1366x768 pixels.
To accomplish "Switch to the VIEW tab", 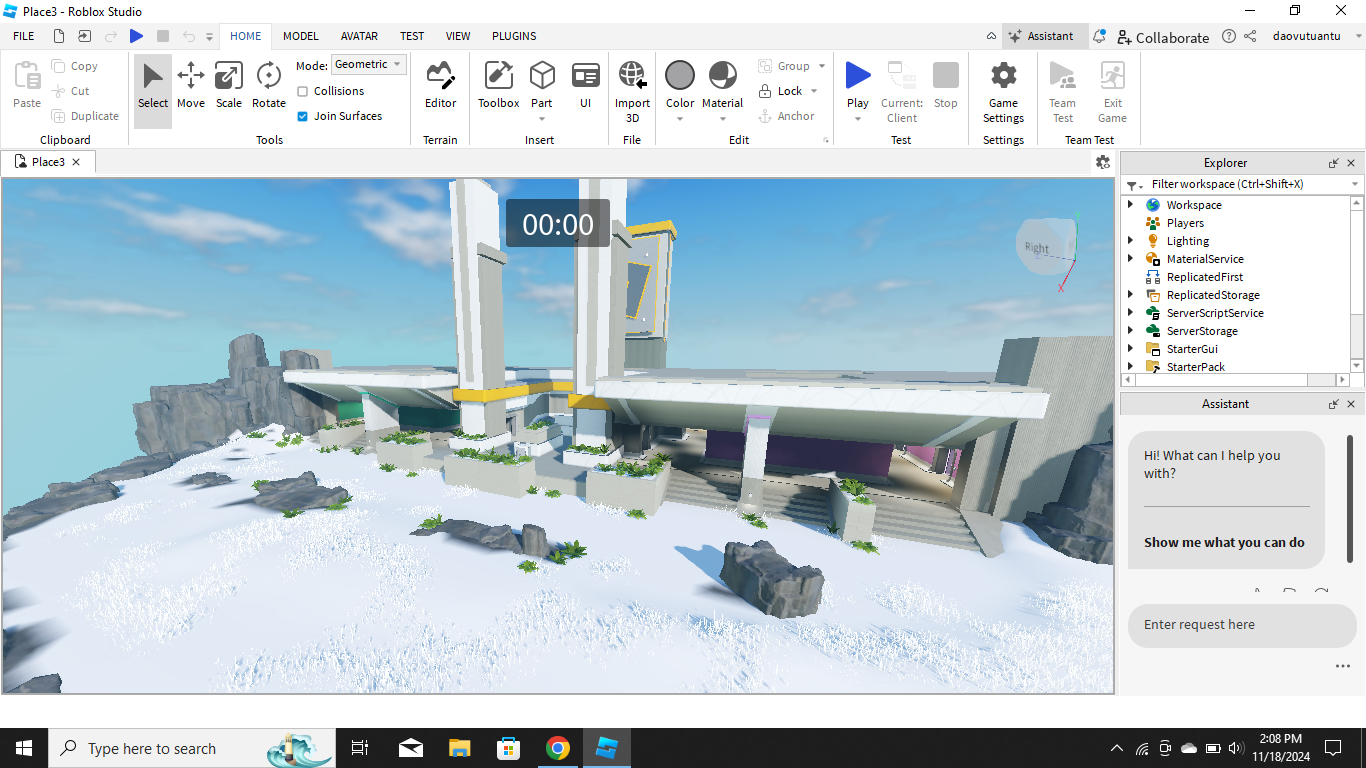I will [458, 36].
